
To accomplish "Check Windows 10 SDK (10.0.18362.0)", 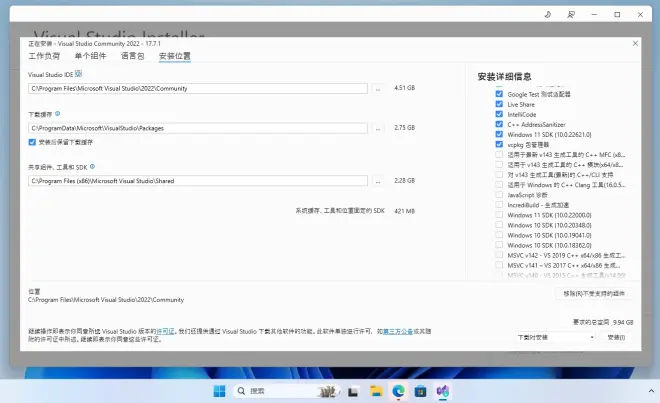I will tap(499, 245).
